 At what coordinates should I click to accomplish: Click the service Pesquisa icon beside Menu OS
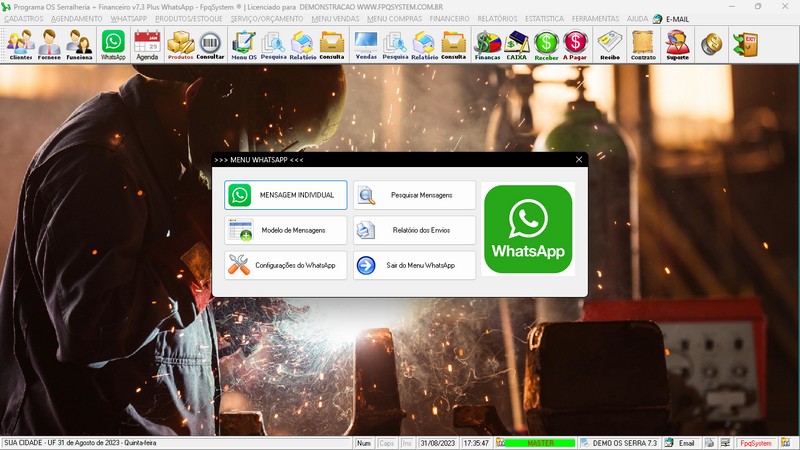[x=273, y=45]
